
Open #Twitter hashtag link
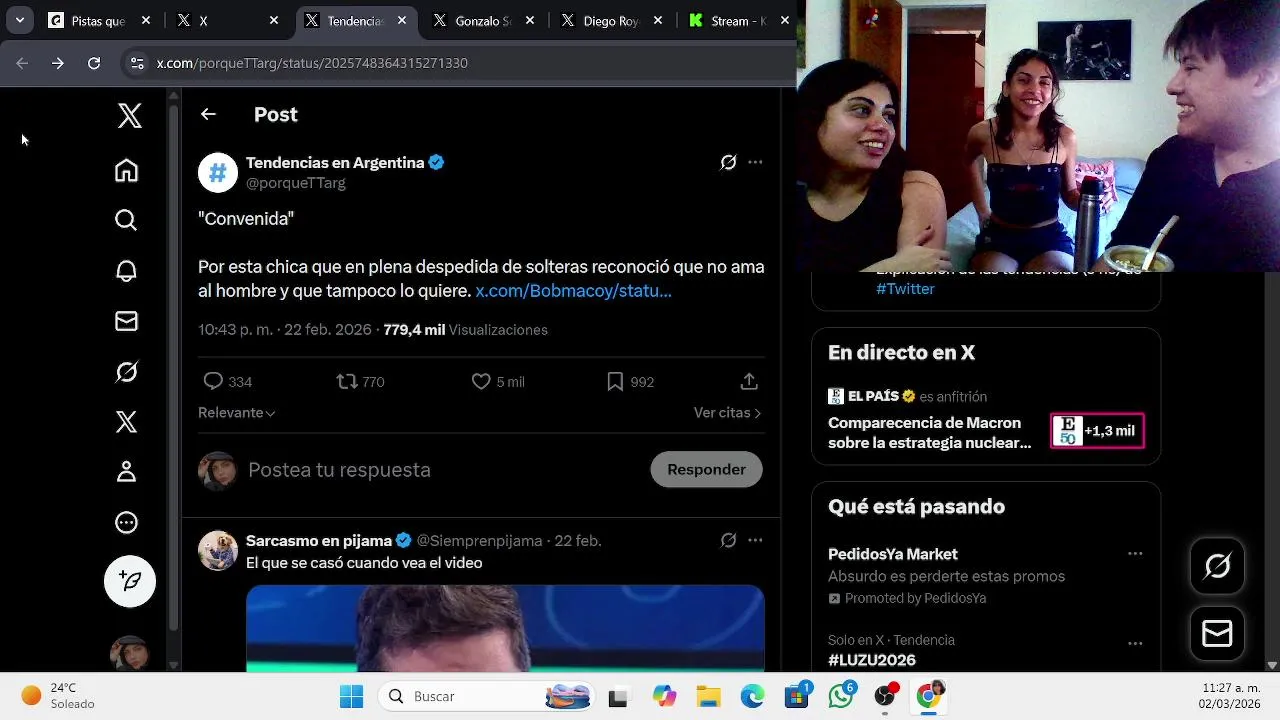coord(905,289)
